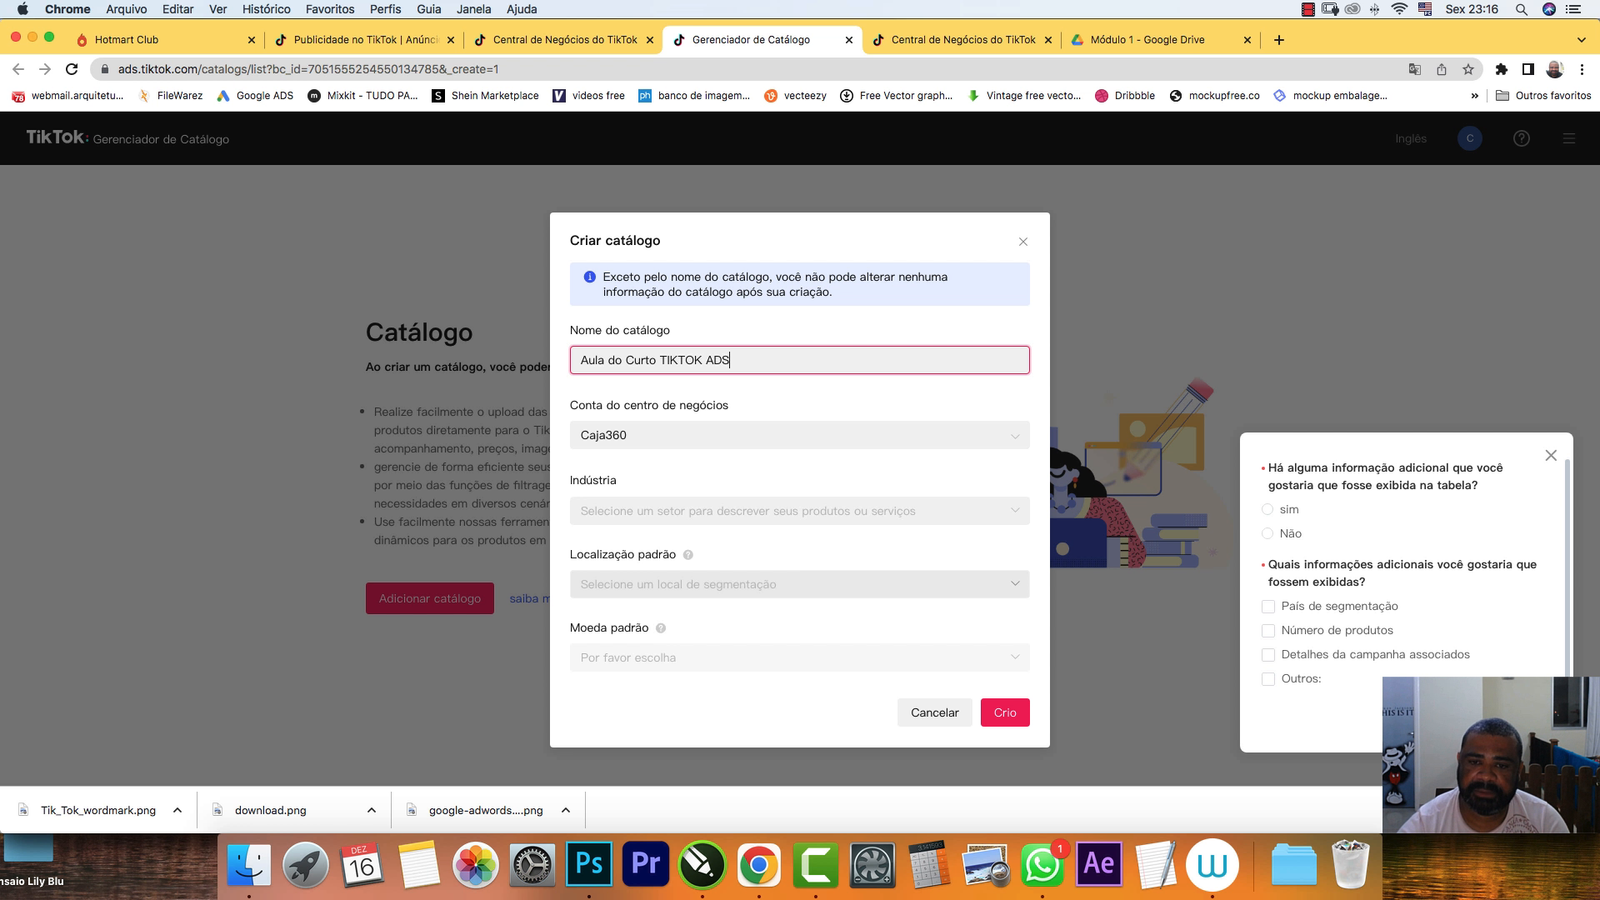The width and height of the screenshot is (1600, 900).
Task: Open Outros favoritos bookmarks folder
Action: (1543, 96)
